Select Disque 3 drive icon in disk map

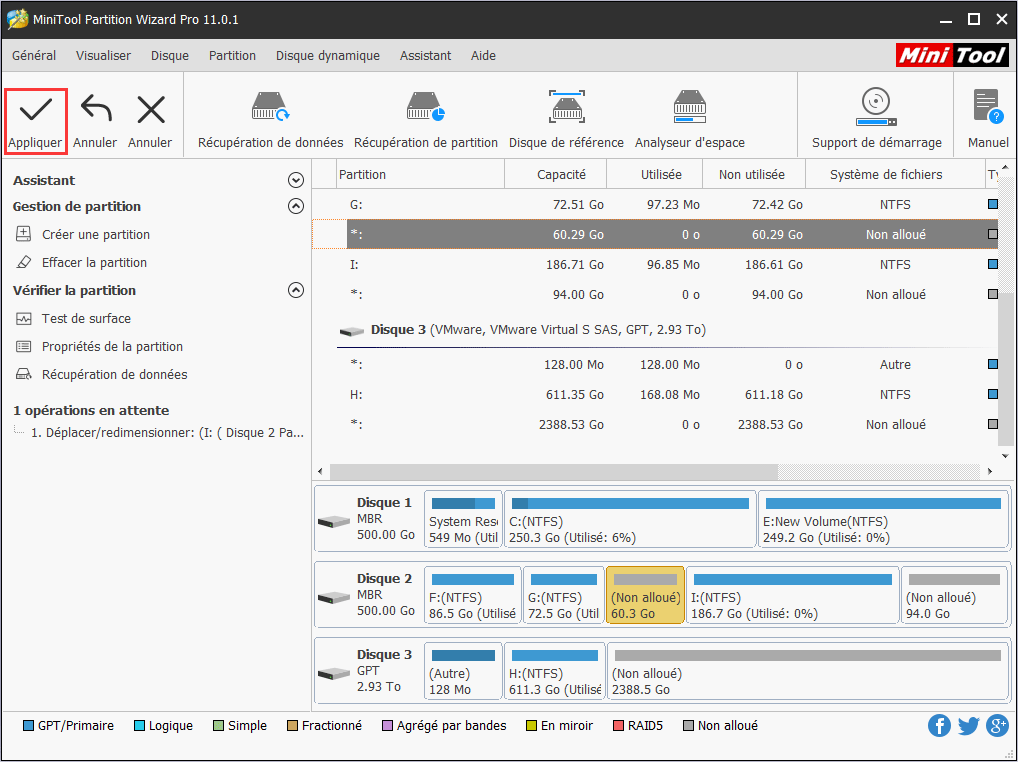[x=334, y=673]
